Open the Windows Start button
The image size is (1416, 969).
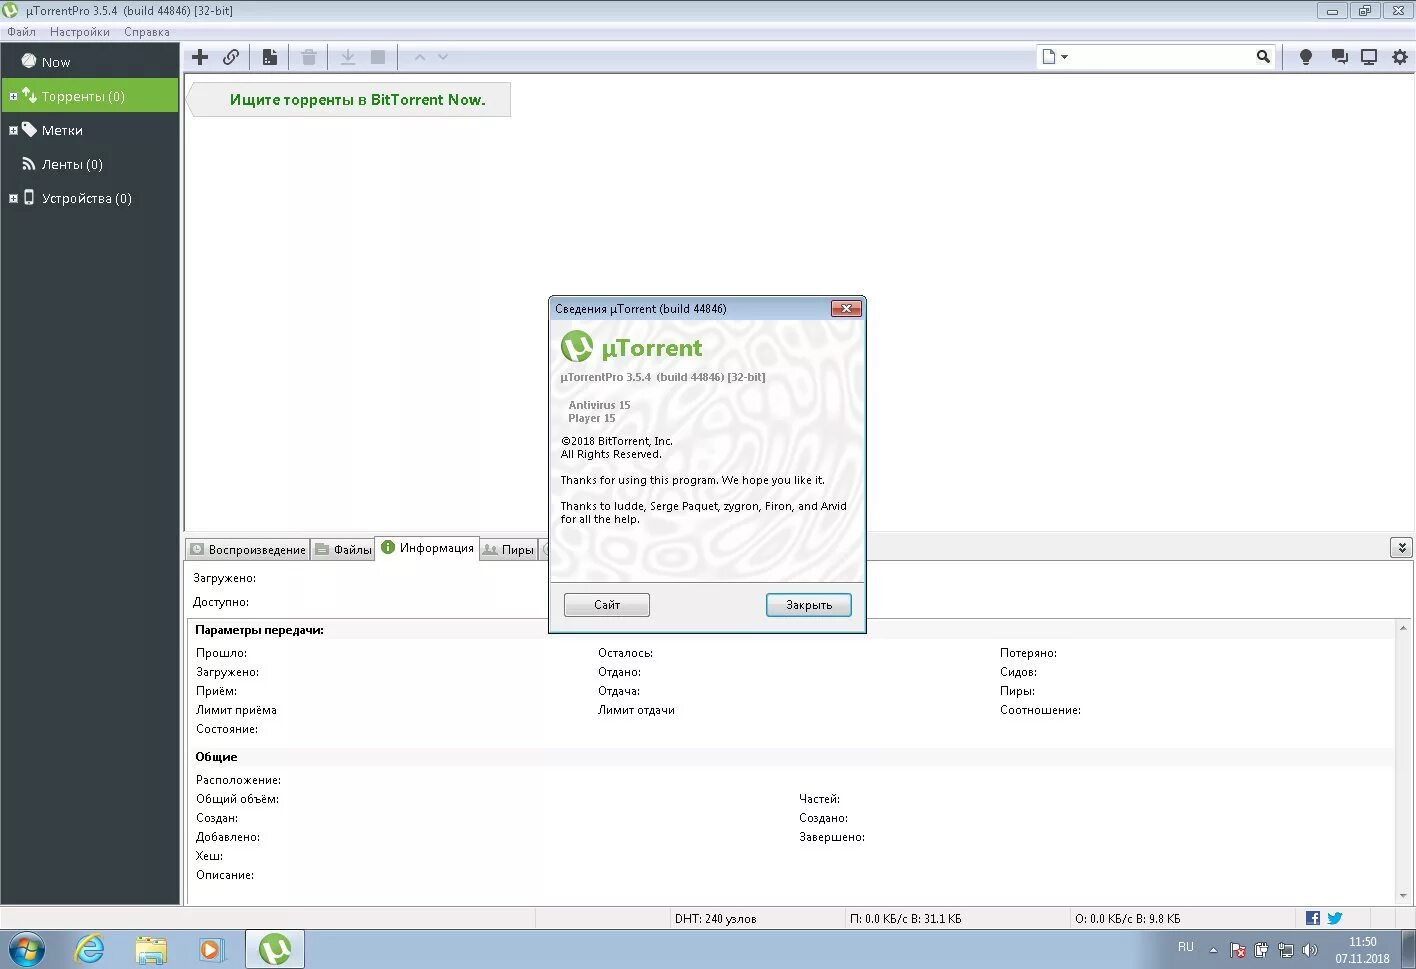pos(27,949)
